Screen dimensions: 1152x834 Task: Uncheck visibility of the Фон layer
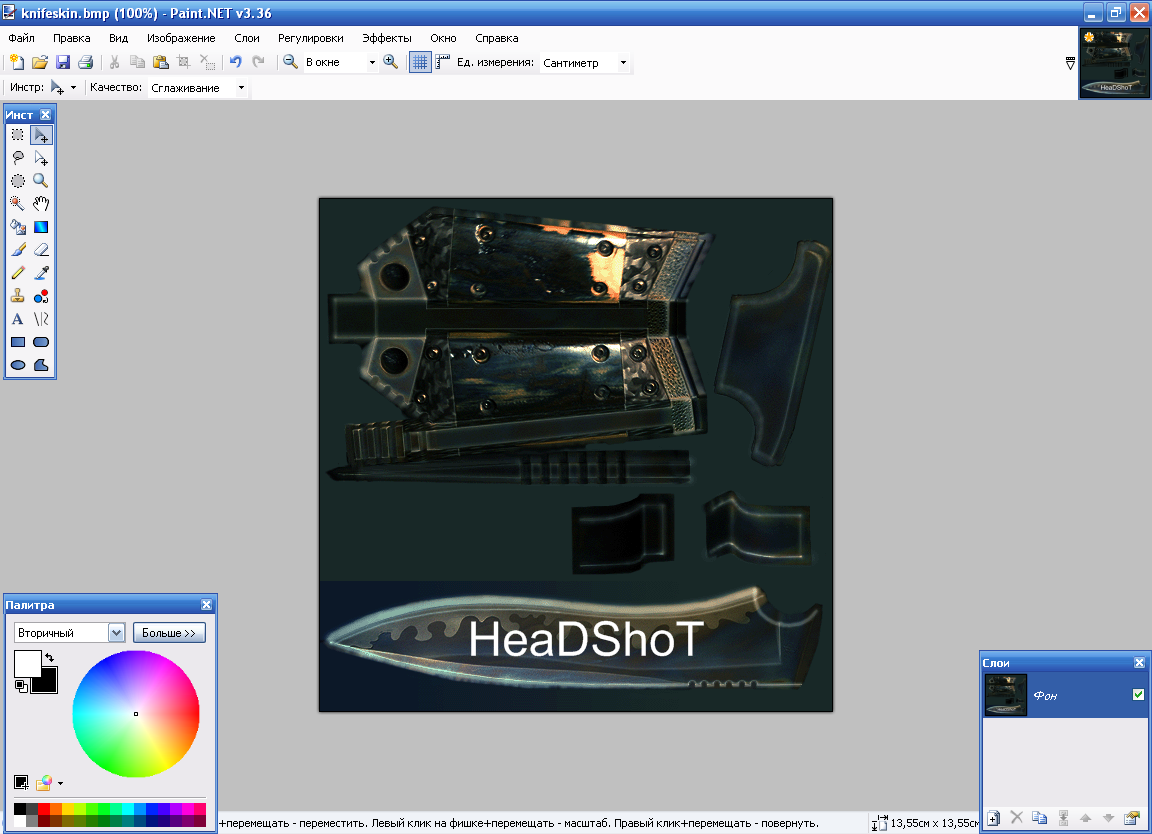[x=1138, y=695]
